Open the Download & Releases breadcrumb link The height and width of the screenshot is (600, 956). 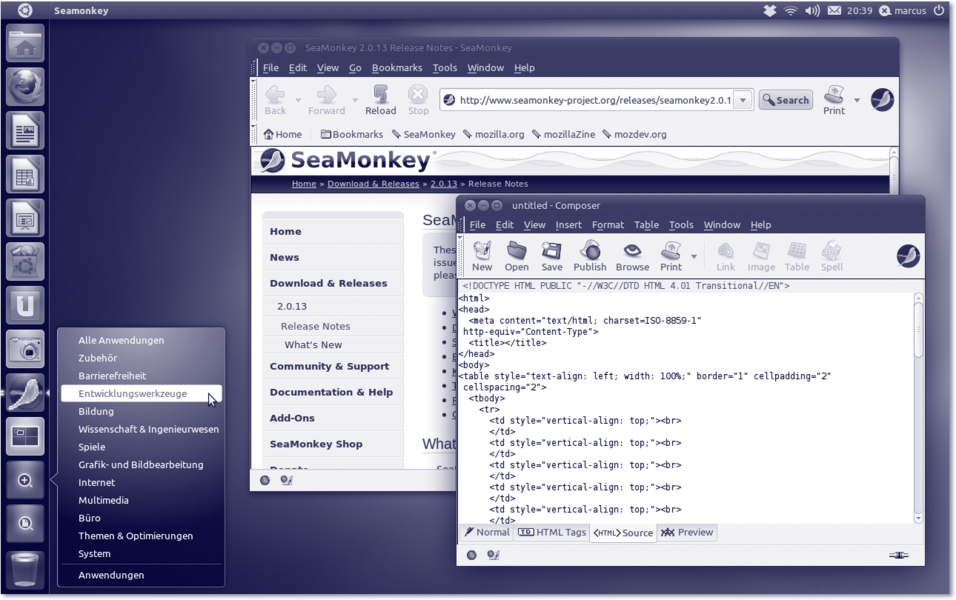pos(373,184)
